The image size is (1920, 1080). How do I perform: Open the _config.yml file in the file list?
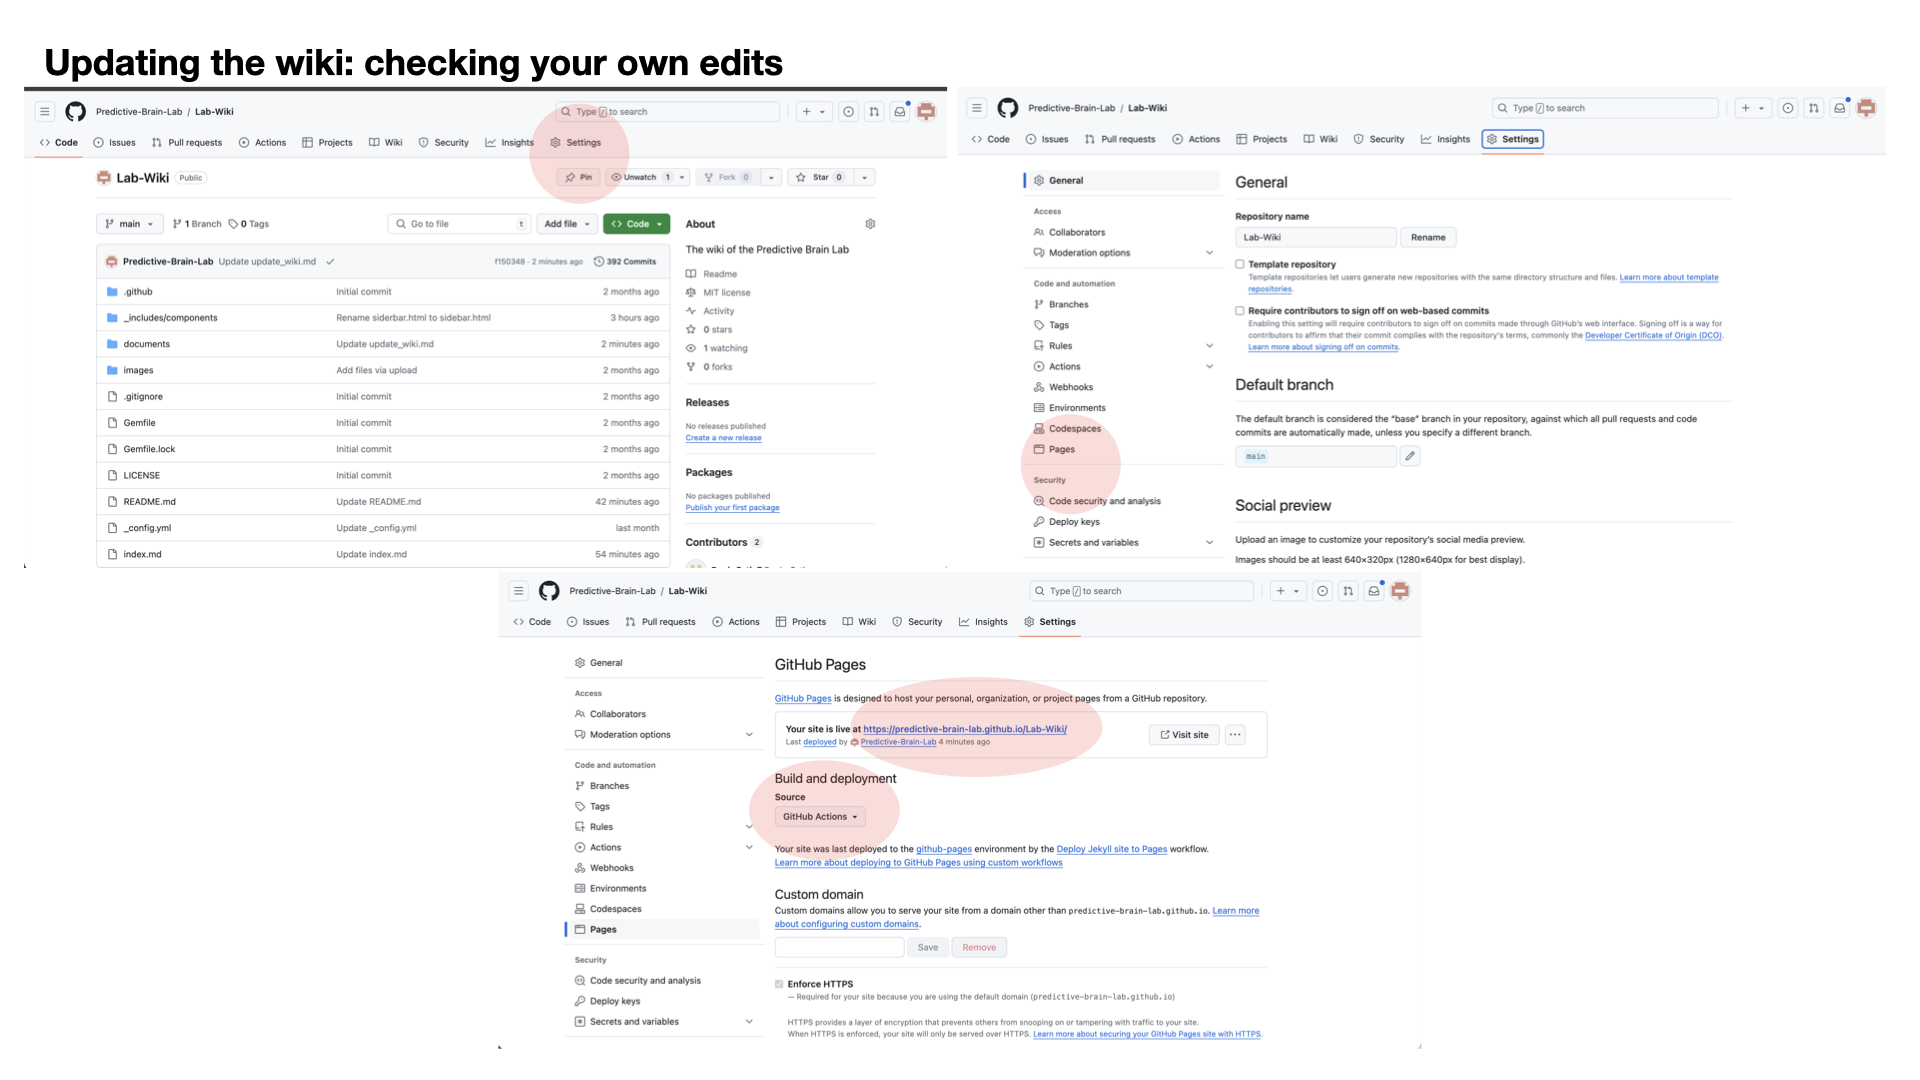click(147, 528)
